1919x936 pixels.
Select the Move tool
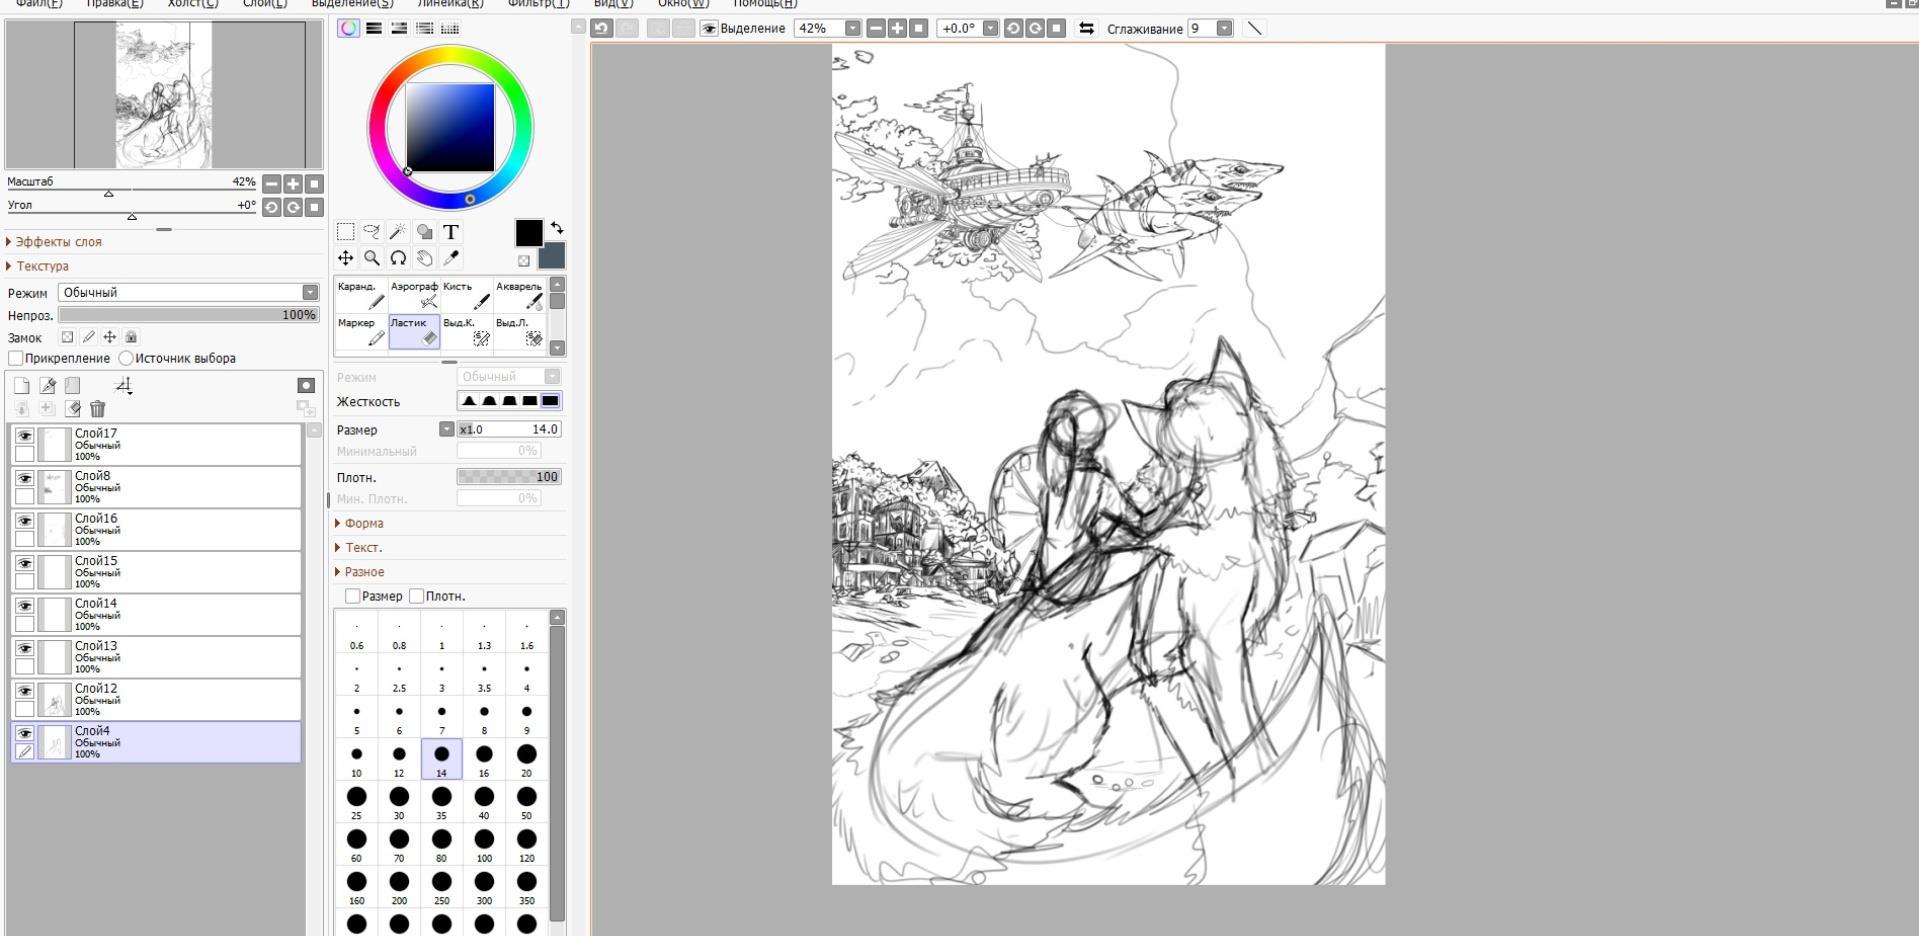[346, 258]
